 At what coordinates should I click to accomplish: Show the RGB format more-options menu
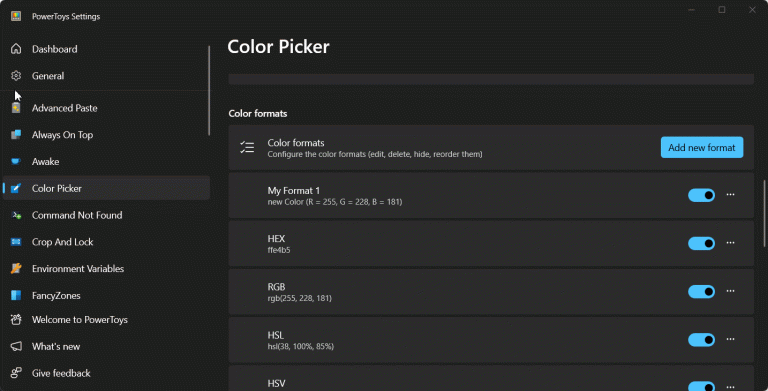click(730, 291)
